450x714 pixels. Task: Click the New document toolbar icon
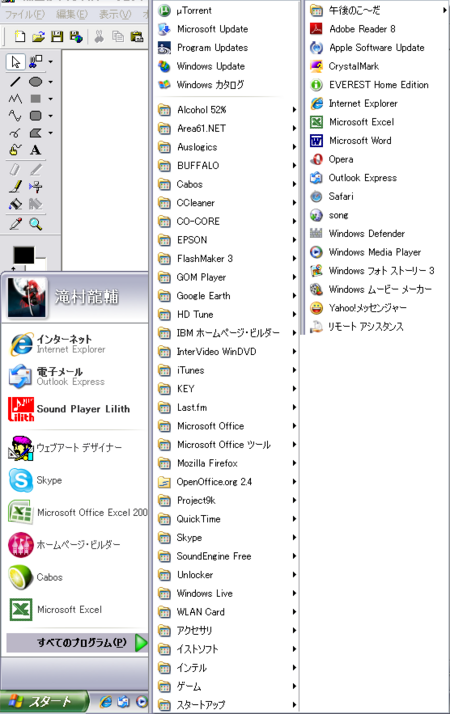20,36
